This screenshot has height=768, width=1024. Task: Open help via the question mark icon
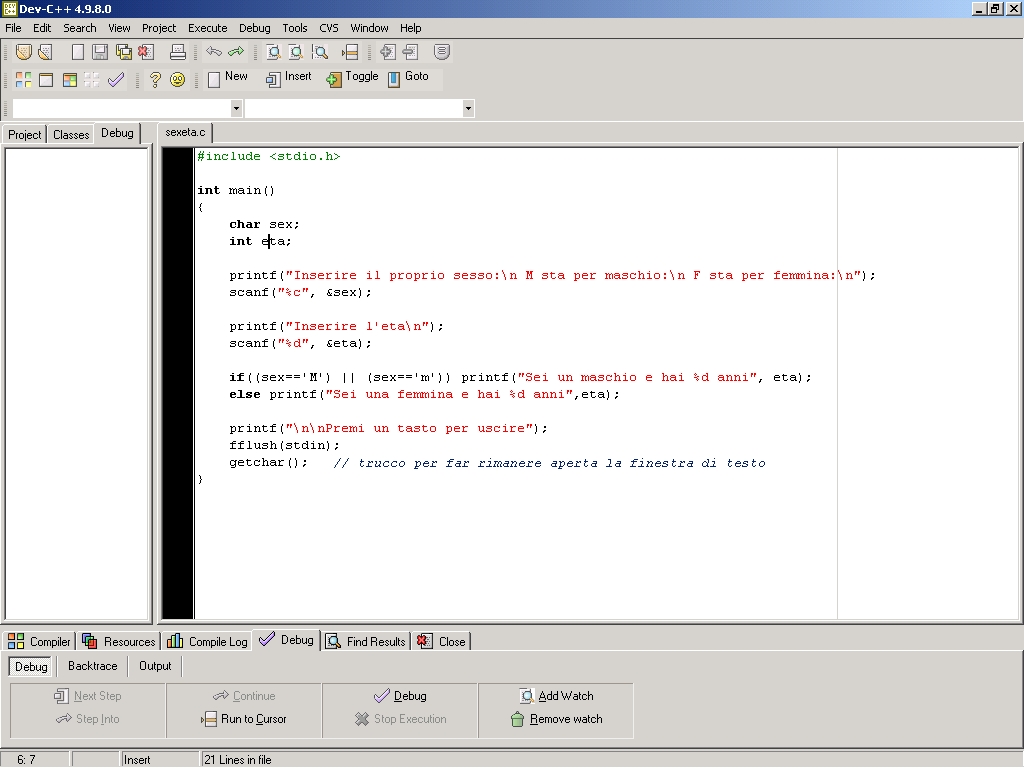coord(155,80)
